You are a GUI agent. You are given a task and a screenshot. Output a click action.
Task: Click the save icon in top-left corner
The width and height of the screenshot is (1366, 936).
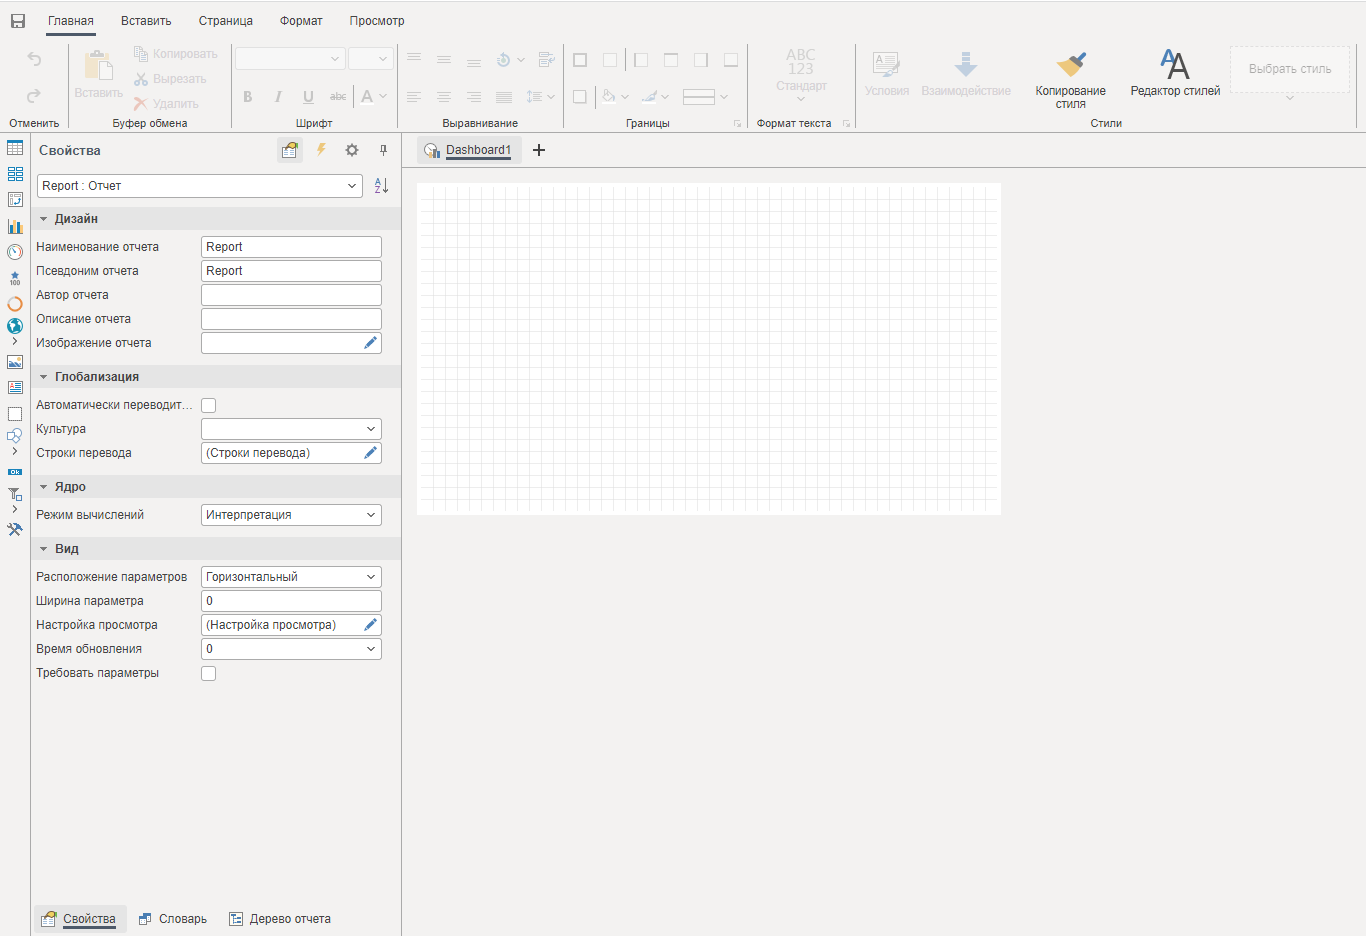17,21
